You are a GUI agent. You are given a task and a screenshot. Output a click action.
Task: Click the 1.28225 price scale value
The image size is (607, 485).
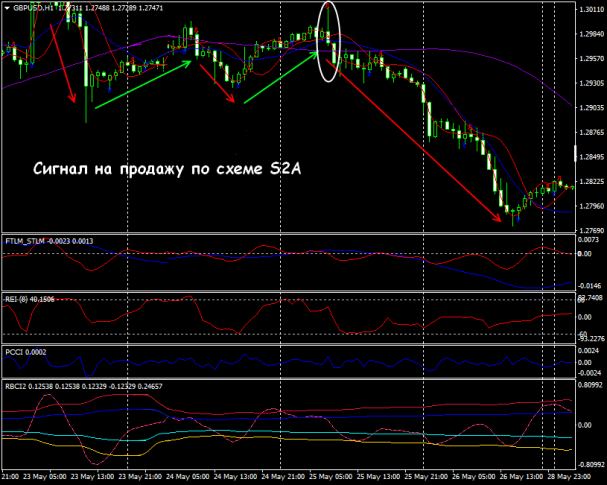tap(591, 182)
